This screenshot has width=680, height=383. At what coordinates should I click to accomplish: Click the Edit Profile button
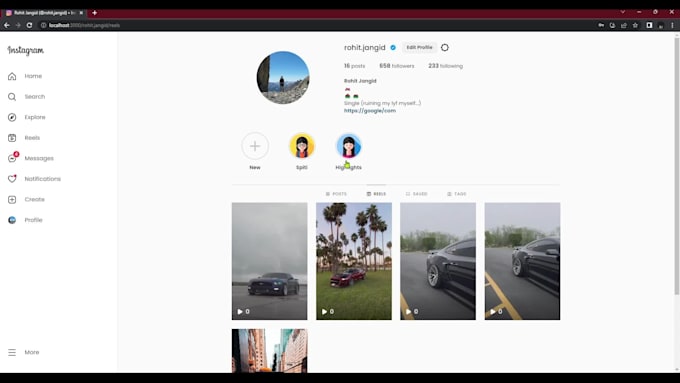click(x=419, y=47)
